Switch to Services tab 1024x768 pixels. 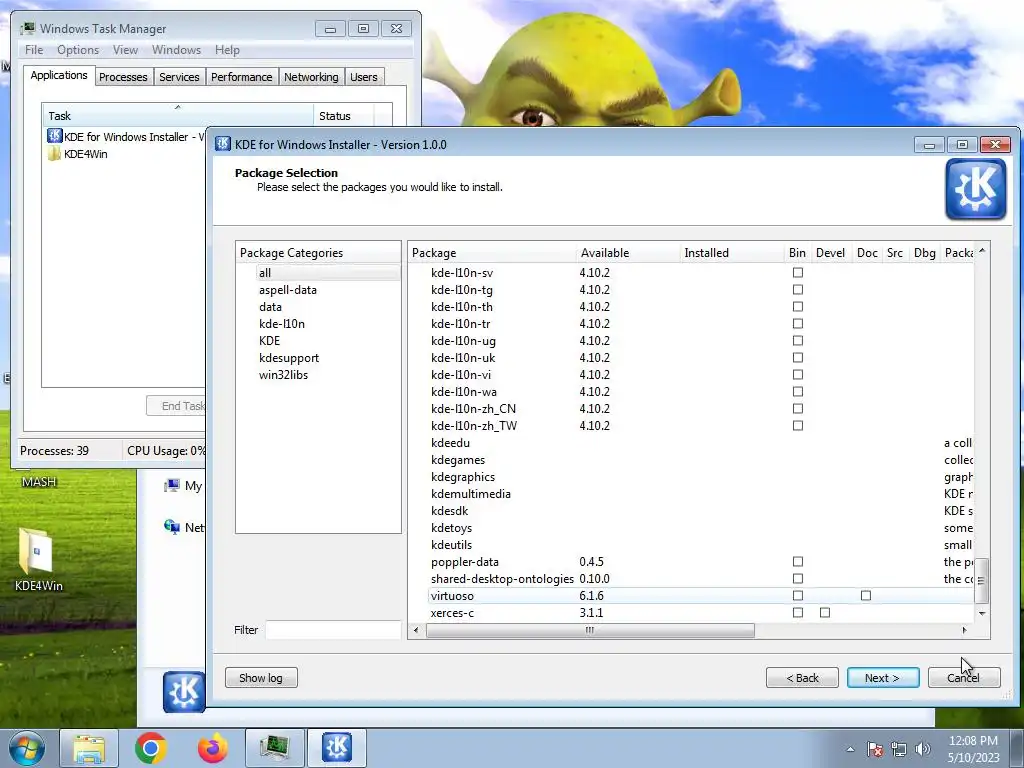[179, 77]
